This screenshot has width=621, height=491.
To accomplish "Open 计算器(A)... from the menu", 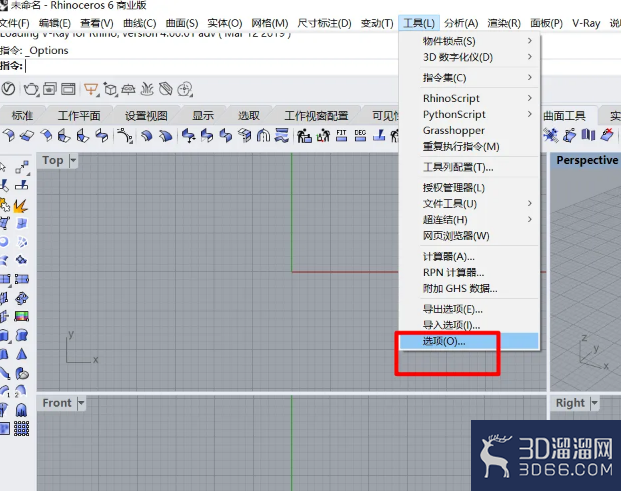I will [469, 257].
